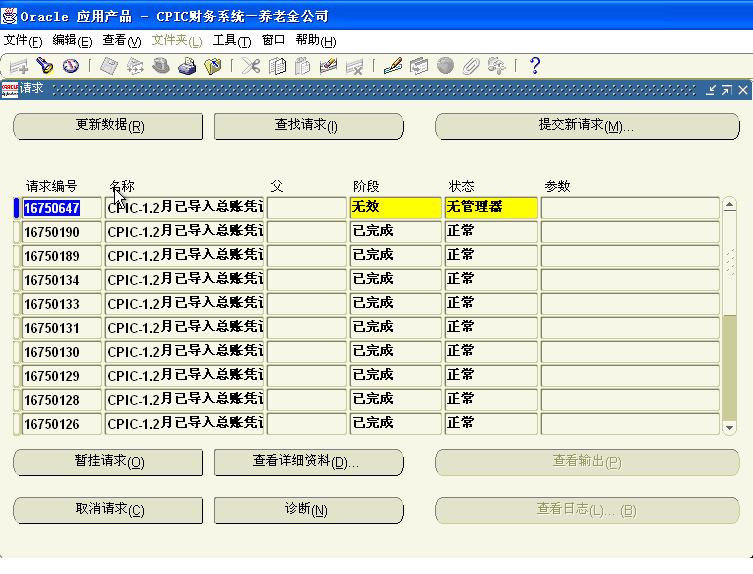Click the Switch Responsibilities hat icon
The height and width of the screenshot is (574, 753).
tap(161, 66)
